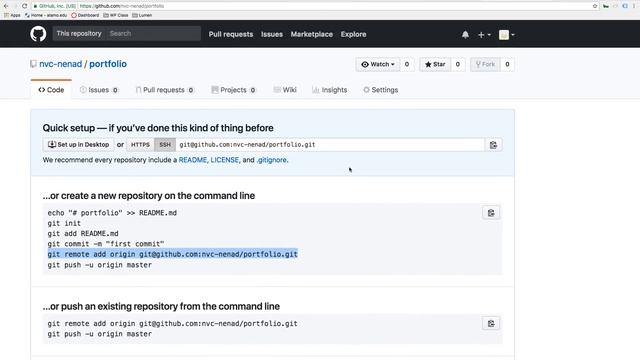Viewport: 640px width, 360px height.
Task: Click the heading ...or push an existing repository
Action: [x=161, y=307]
